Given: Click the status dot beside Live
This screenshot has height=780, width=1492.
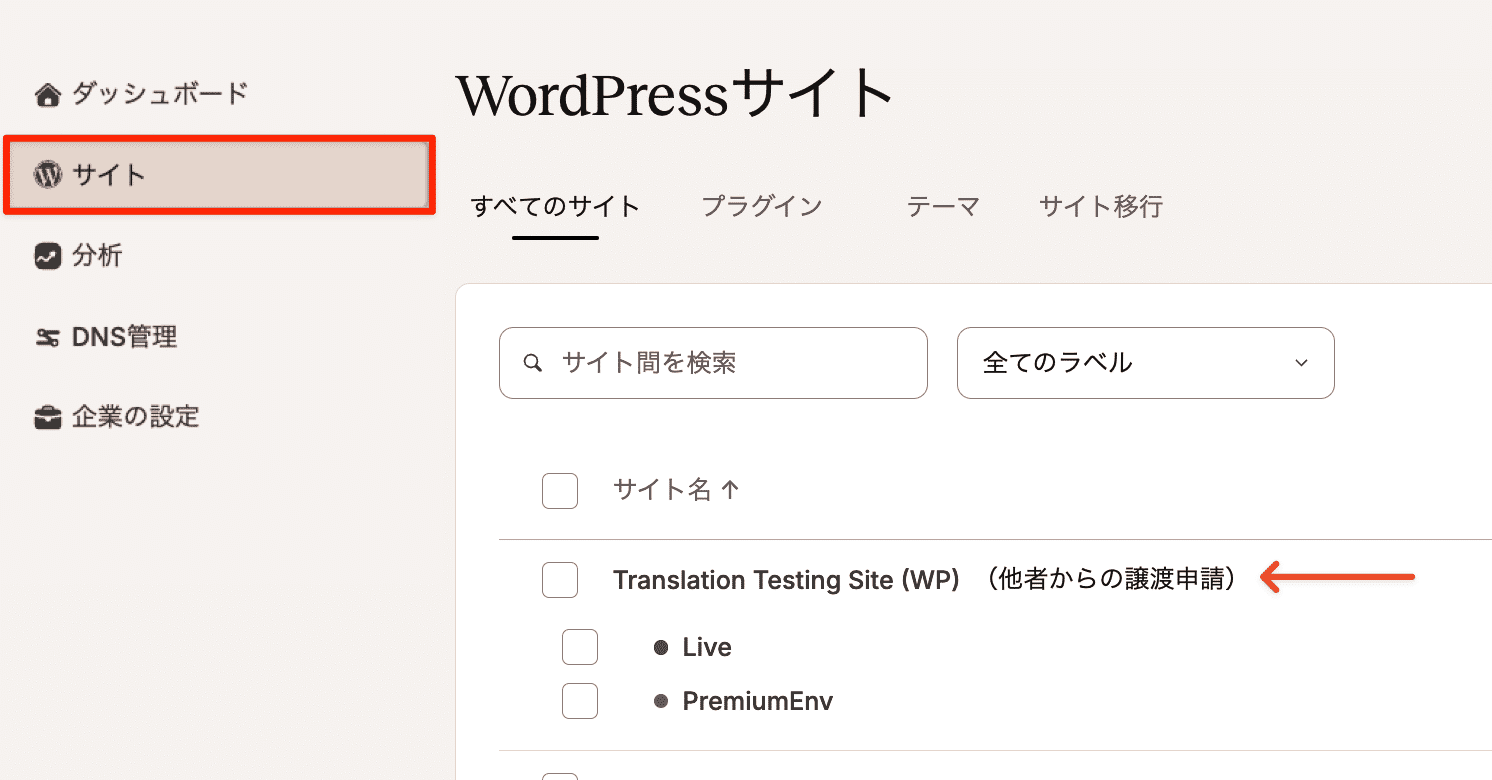Looking at the screenshot, I should click(661, 647).
